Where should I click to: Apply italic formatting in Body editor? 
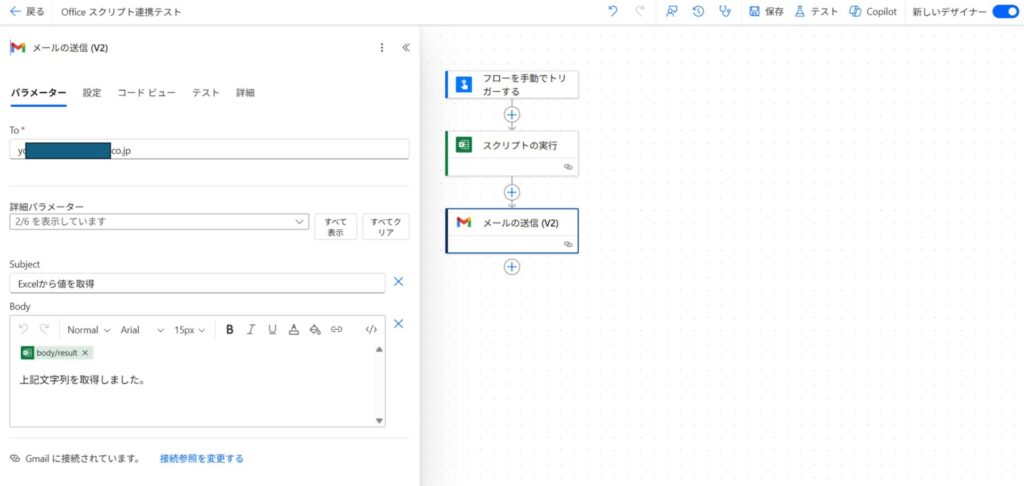pyautogui.click(x=251, y=329)
